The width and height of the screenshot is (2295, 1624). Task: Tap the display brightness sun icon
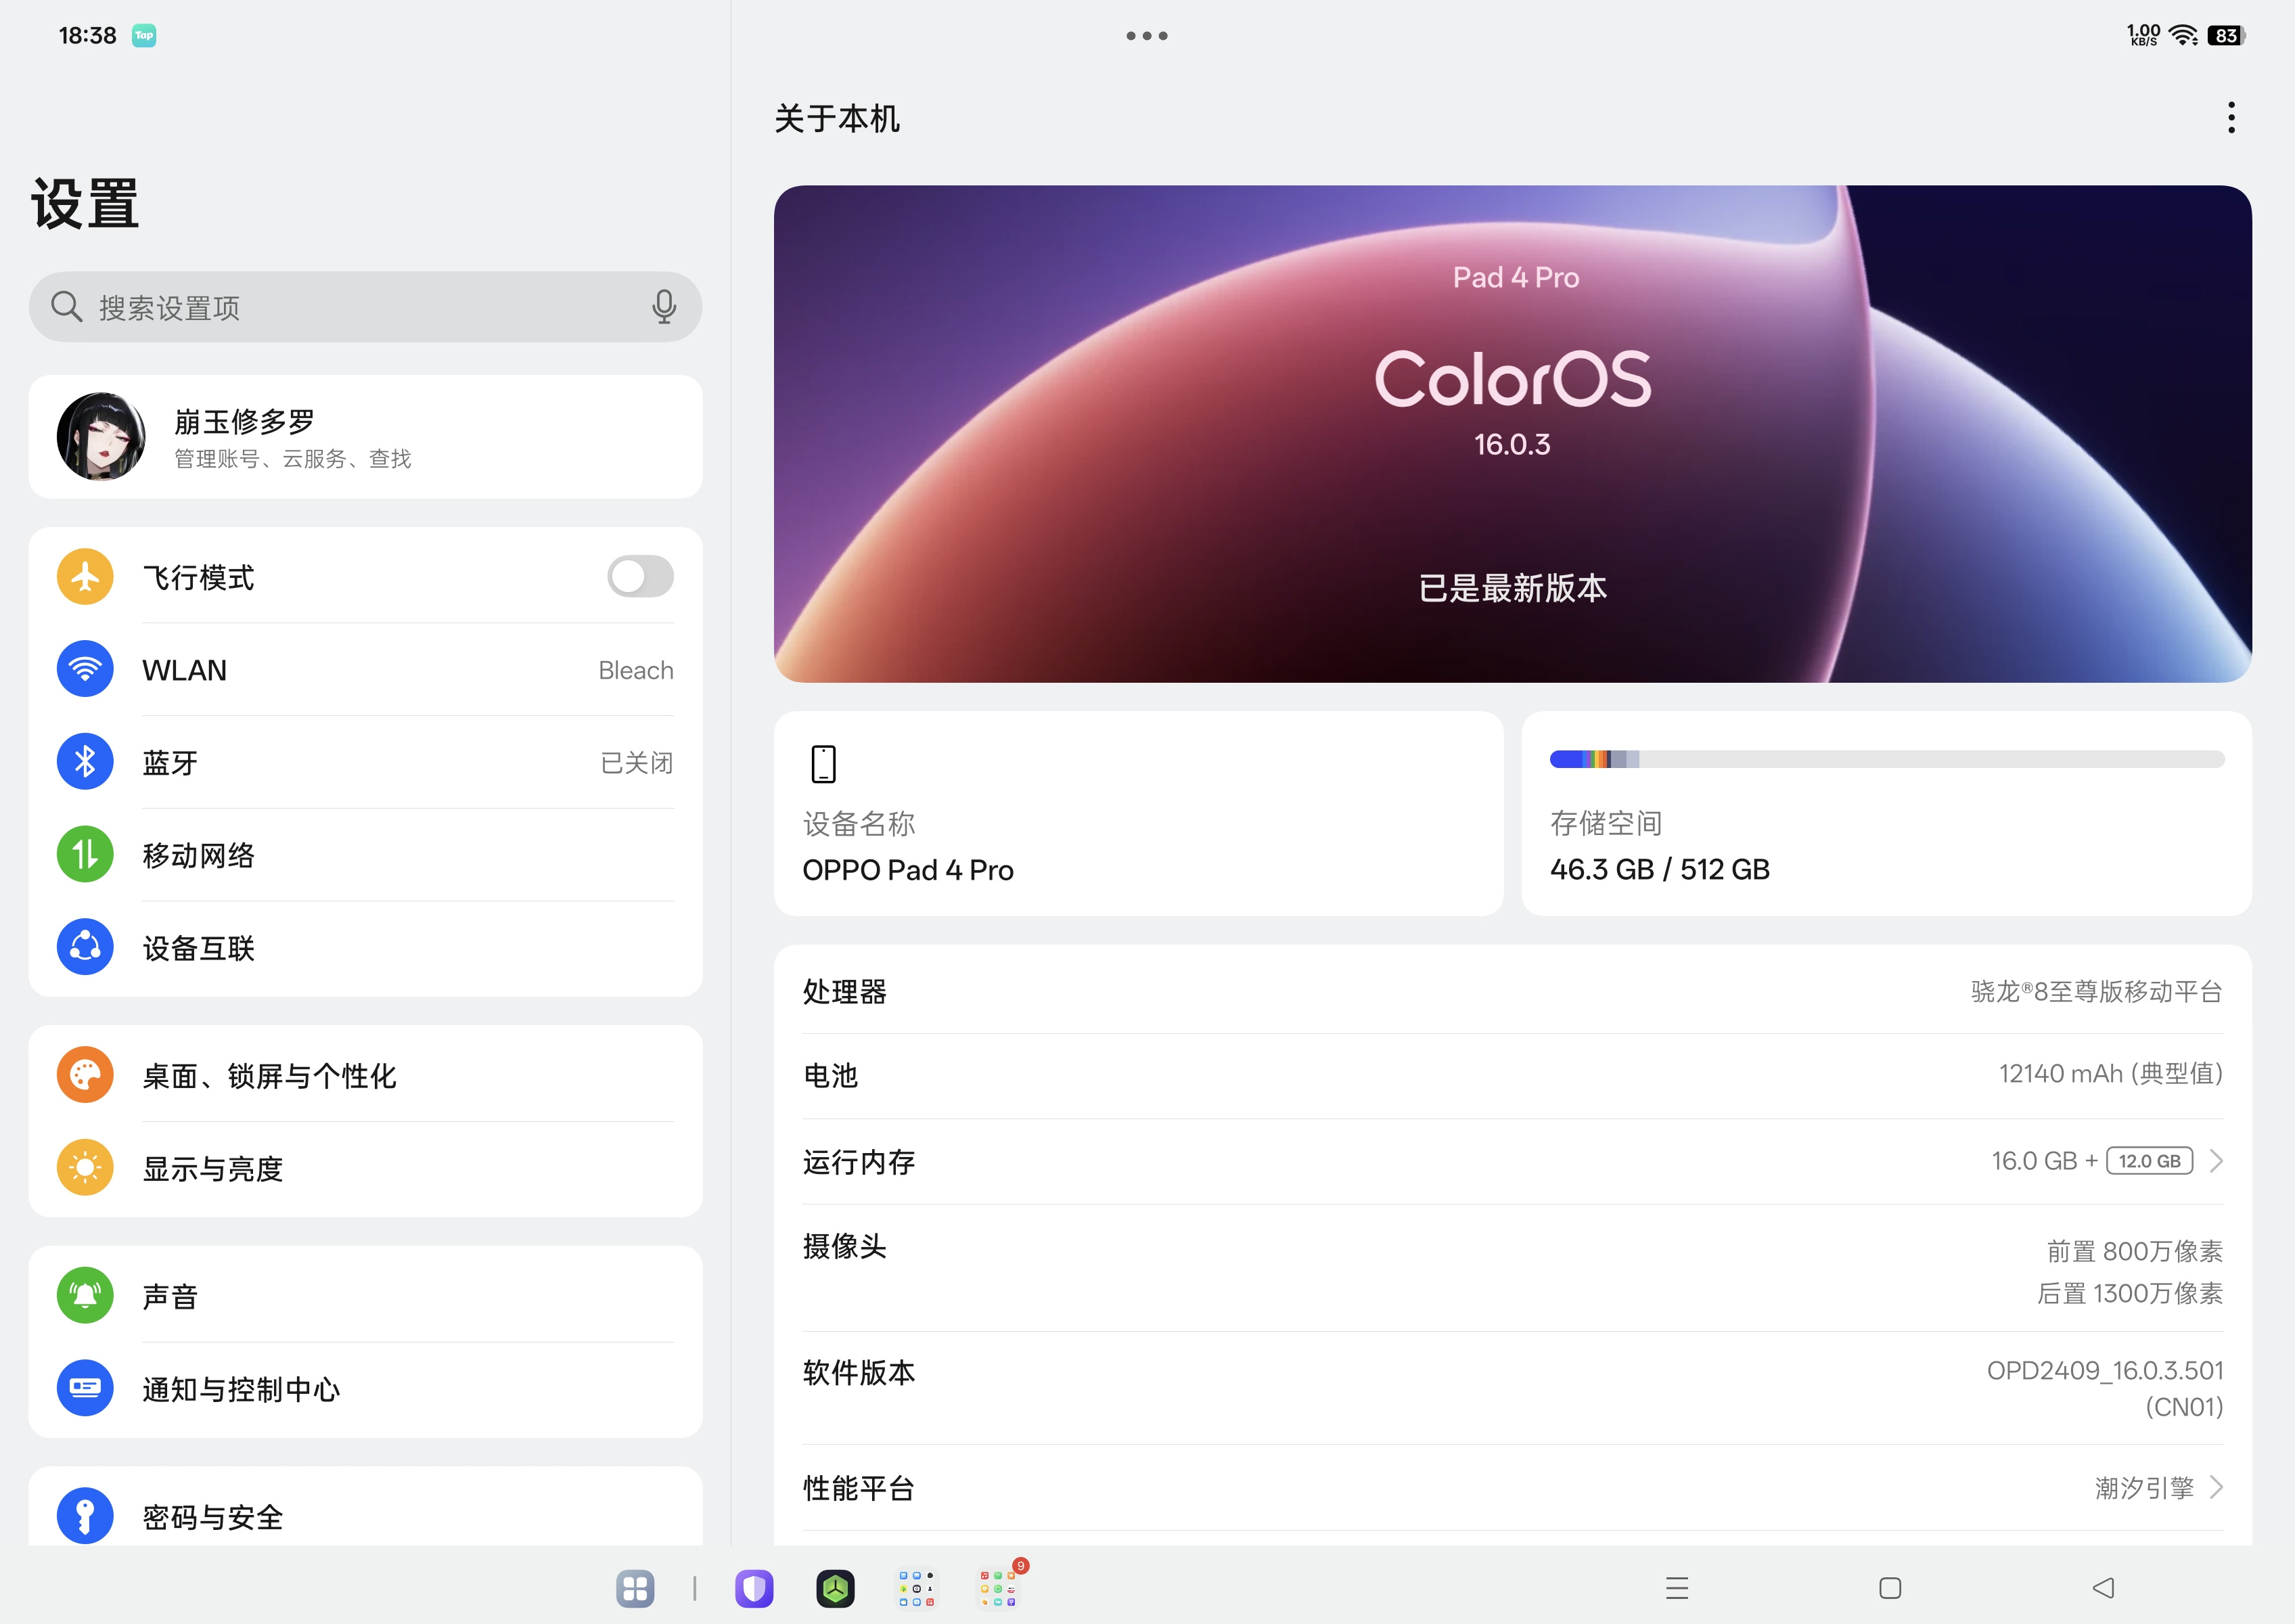(85, 1168)
